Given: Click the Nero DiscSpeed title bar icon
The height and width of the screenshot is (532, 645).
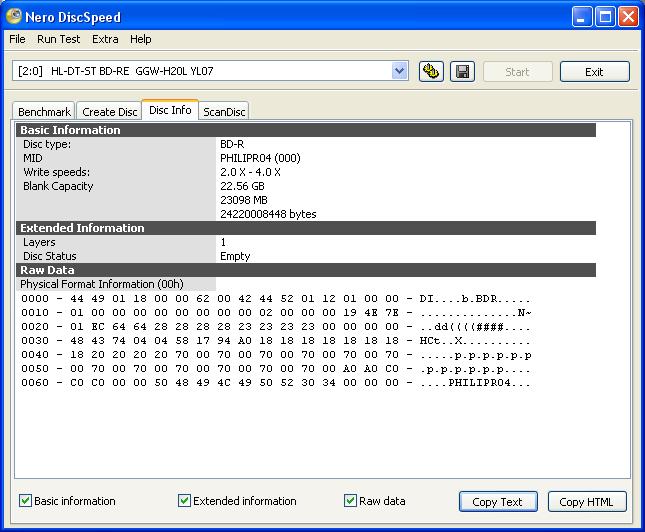Looking at the screenshot, I should coord(14,16).
